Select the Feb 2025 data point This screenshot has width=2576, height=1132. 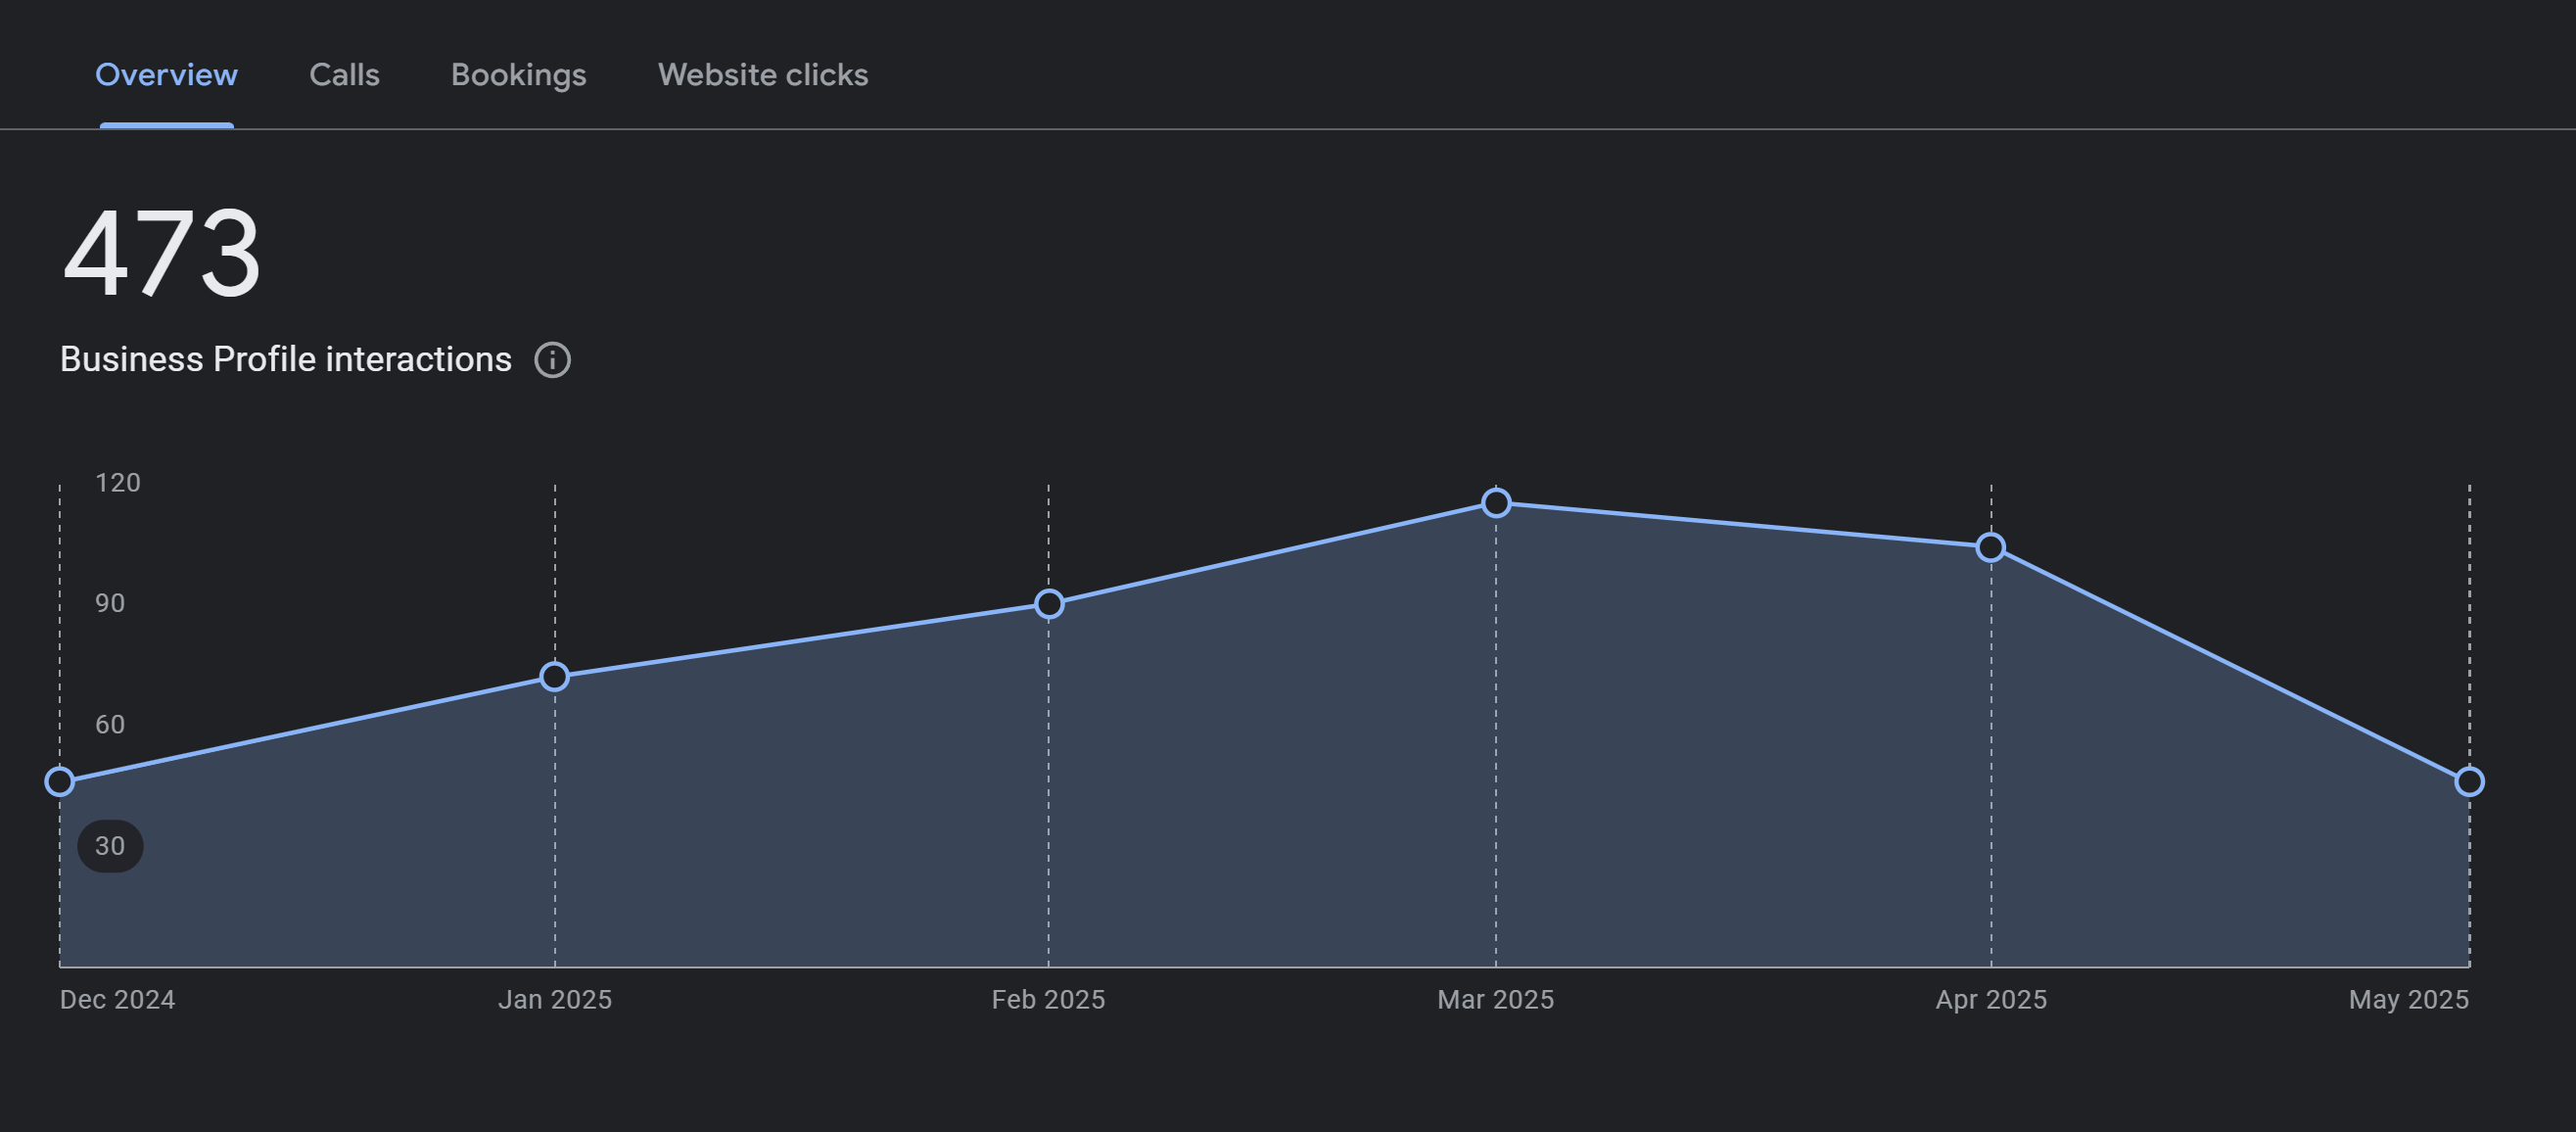1049,604
